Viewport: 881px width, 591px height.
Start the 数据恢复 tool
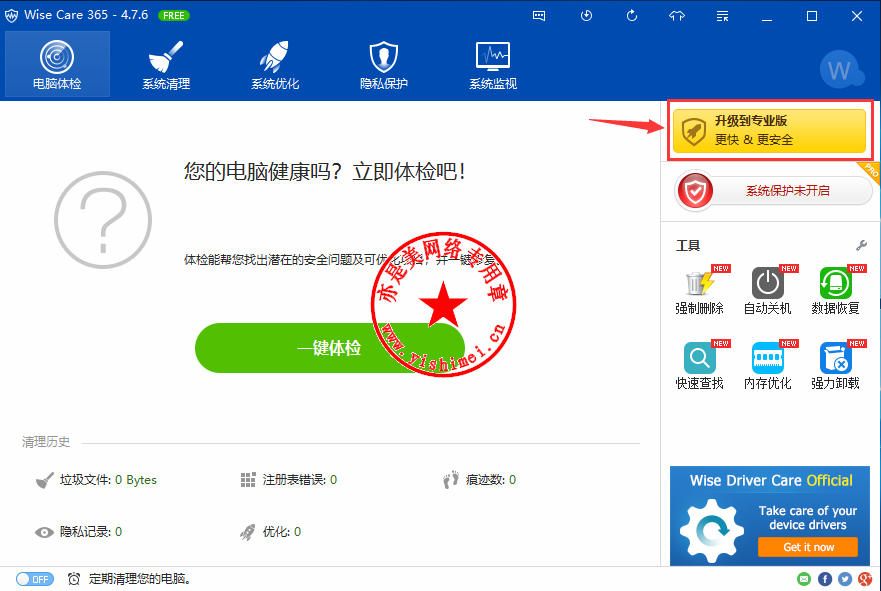(x=835, y=290)
